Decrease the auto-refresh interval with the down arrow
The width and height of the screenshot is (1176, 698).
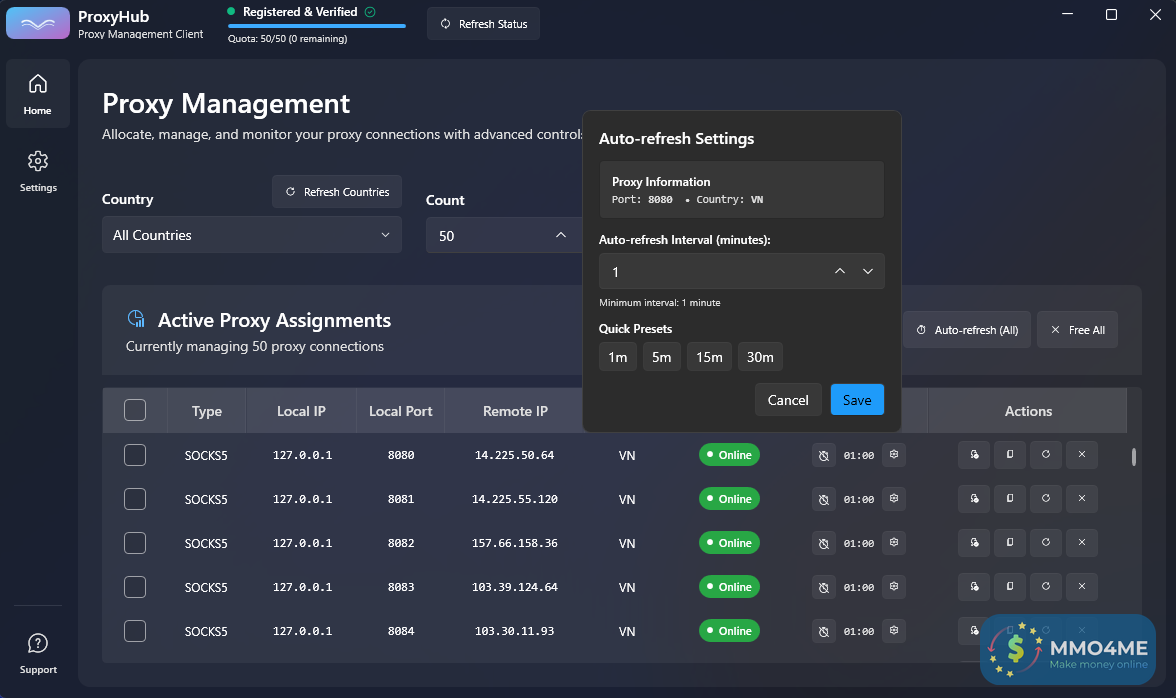tap(867, 272)
